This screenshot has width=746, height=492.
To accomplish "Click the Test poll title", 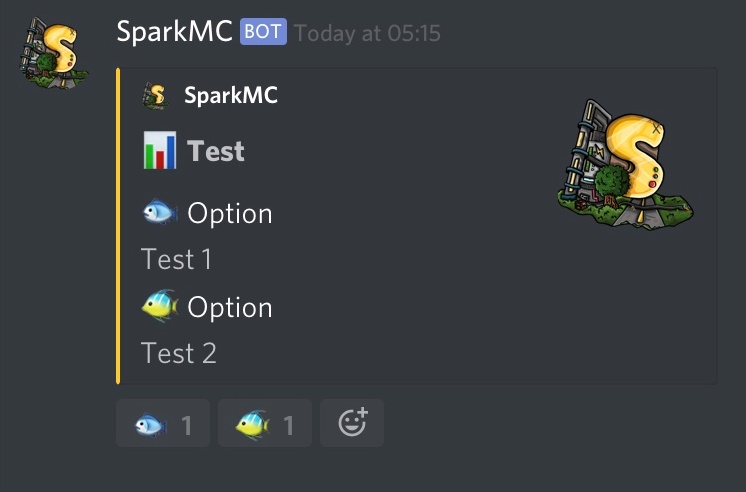I will coord(216,151).
